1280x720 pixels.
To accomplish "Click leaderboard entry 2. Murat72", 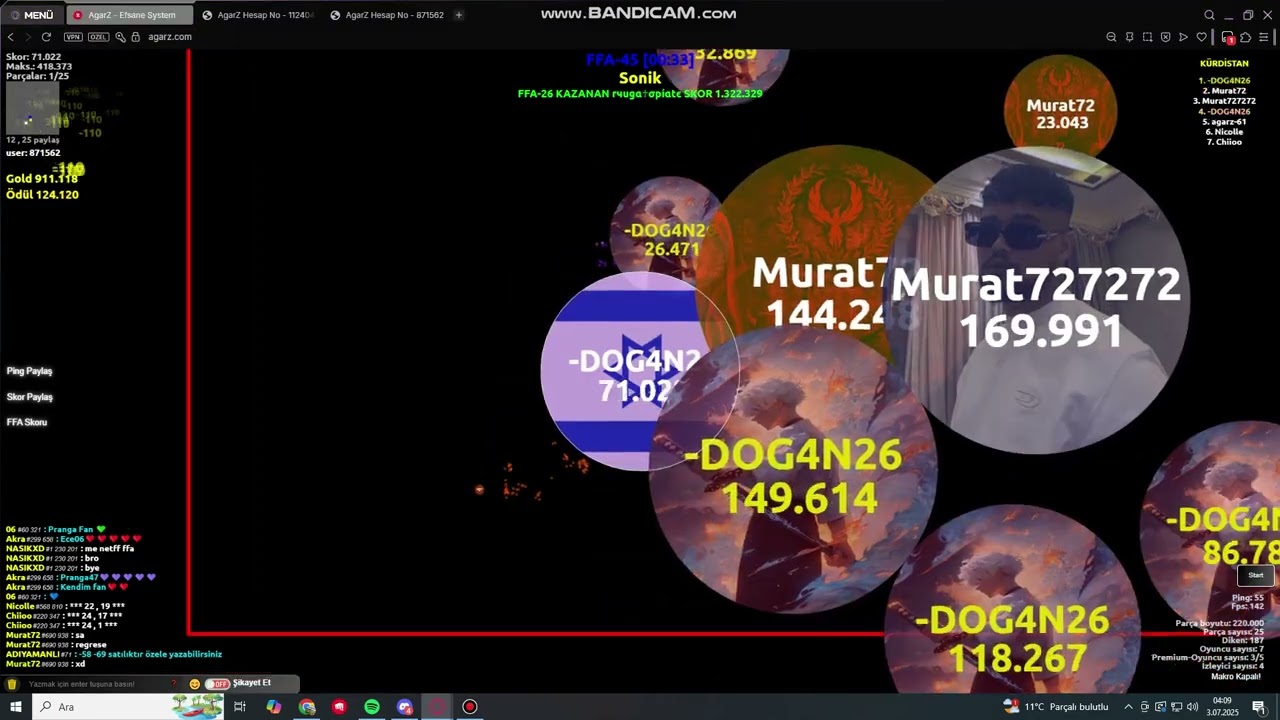I will [x=1224, y=91].
